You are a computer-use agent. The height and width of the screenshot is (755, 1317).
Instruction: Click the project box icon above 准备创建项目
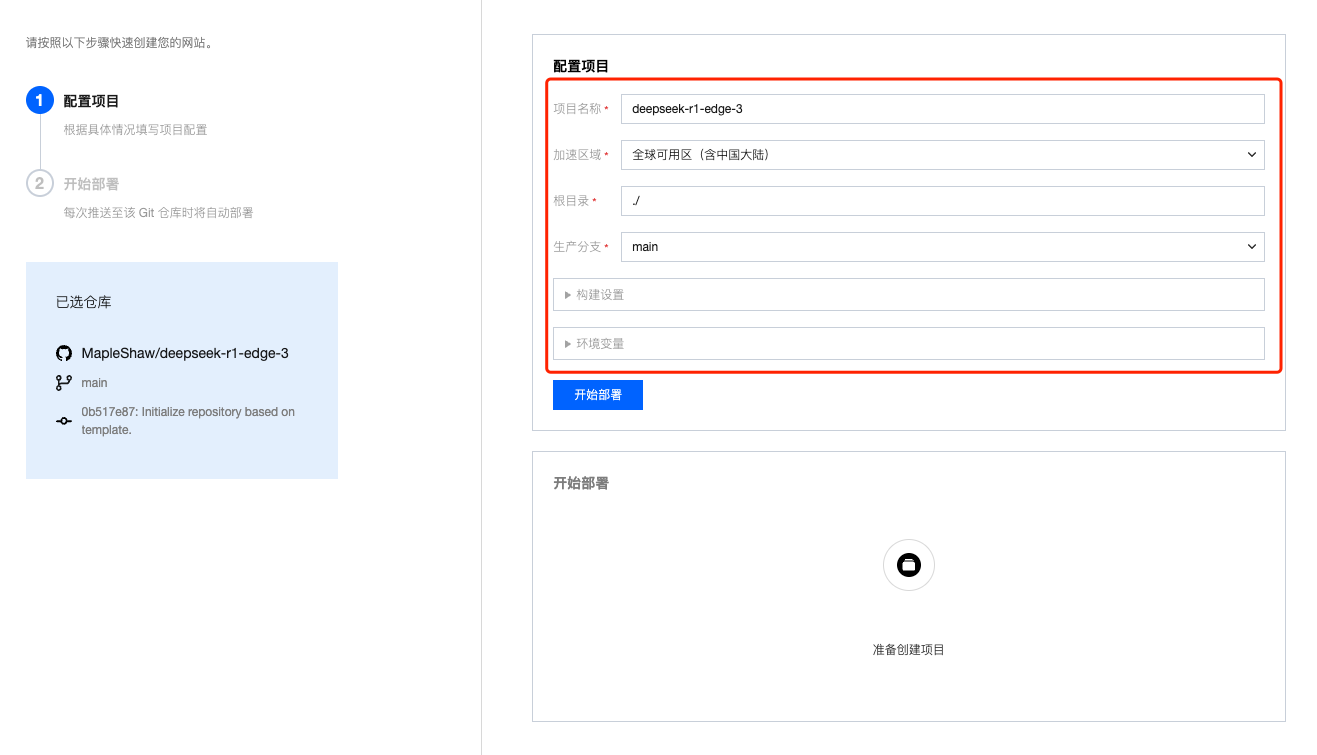[908, 565]
